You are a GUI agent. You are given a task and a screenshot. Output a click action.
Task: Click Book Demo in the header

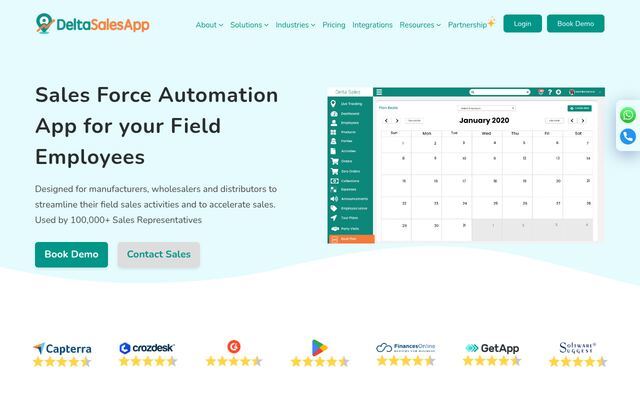(576, 24)
